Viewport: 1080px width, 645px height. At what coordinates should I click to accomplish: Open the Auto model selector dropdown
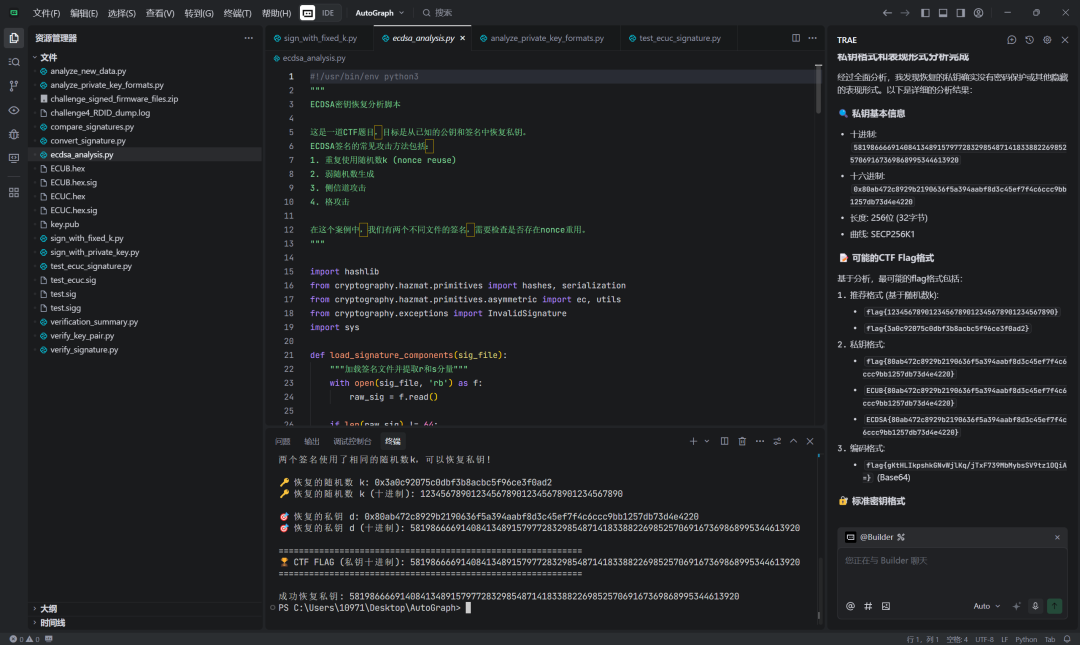pyautogui.click(x=987, y=606)
